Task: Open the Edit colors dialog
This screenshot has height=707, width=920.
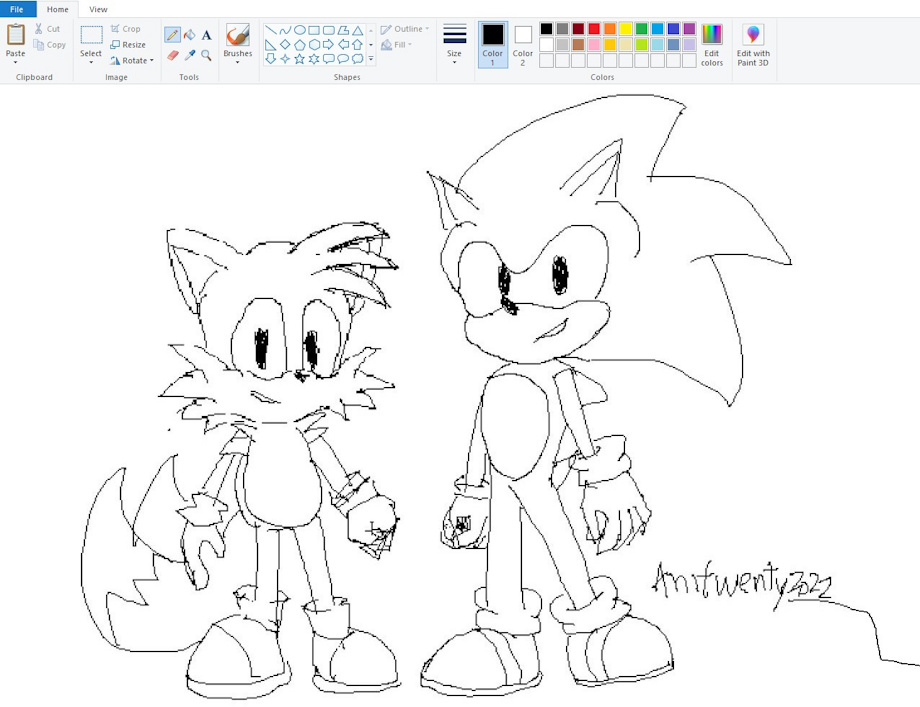Action: point(712,45)
